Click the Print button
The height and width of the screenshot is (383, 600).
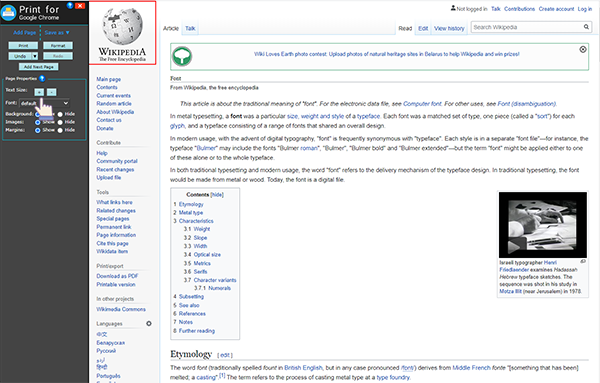point(23,46)
